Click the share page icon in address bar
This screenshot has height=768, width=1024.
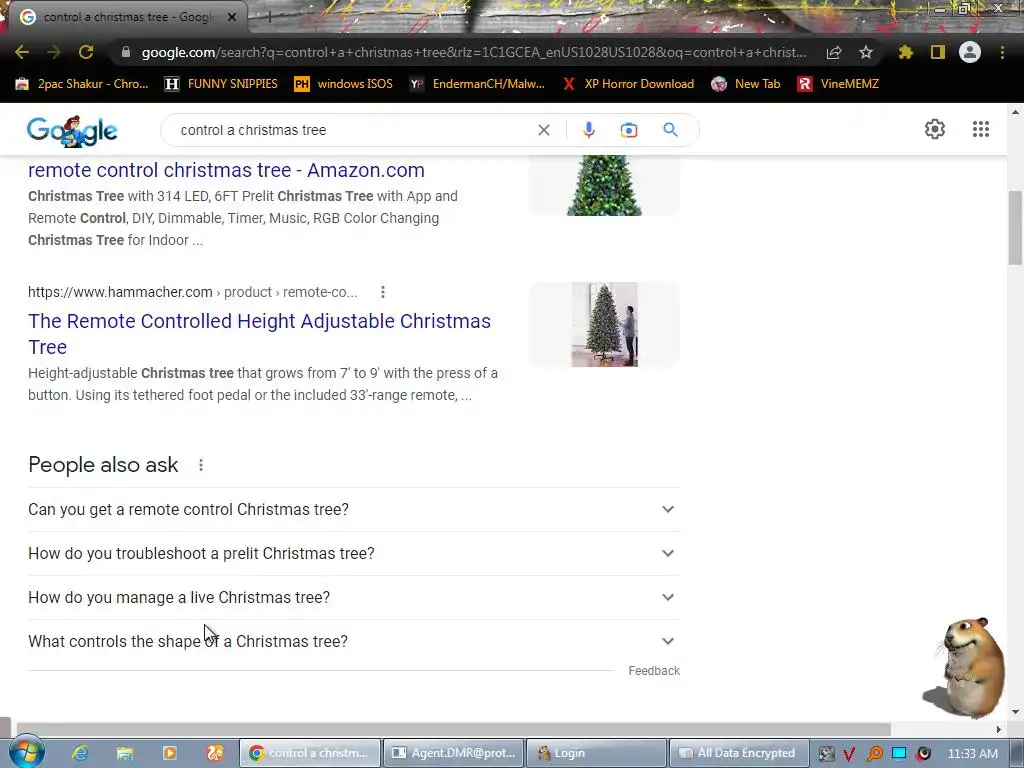(833, 52)
